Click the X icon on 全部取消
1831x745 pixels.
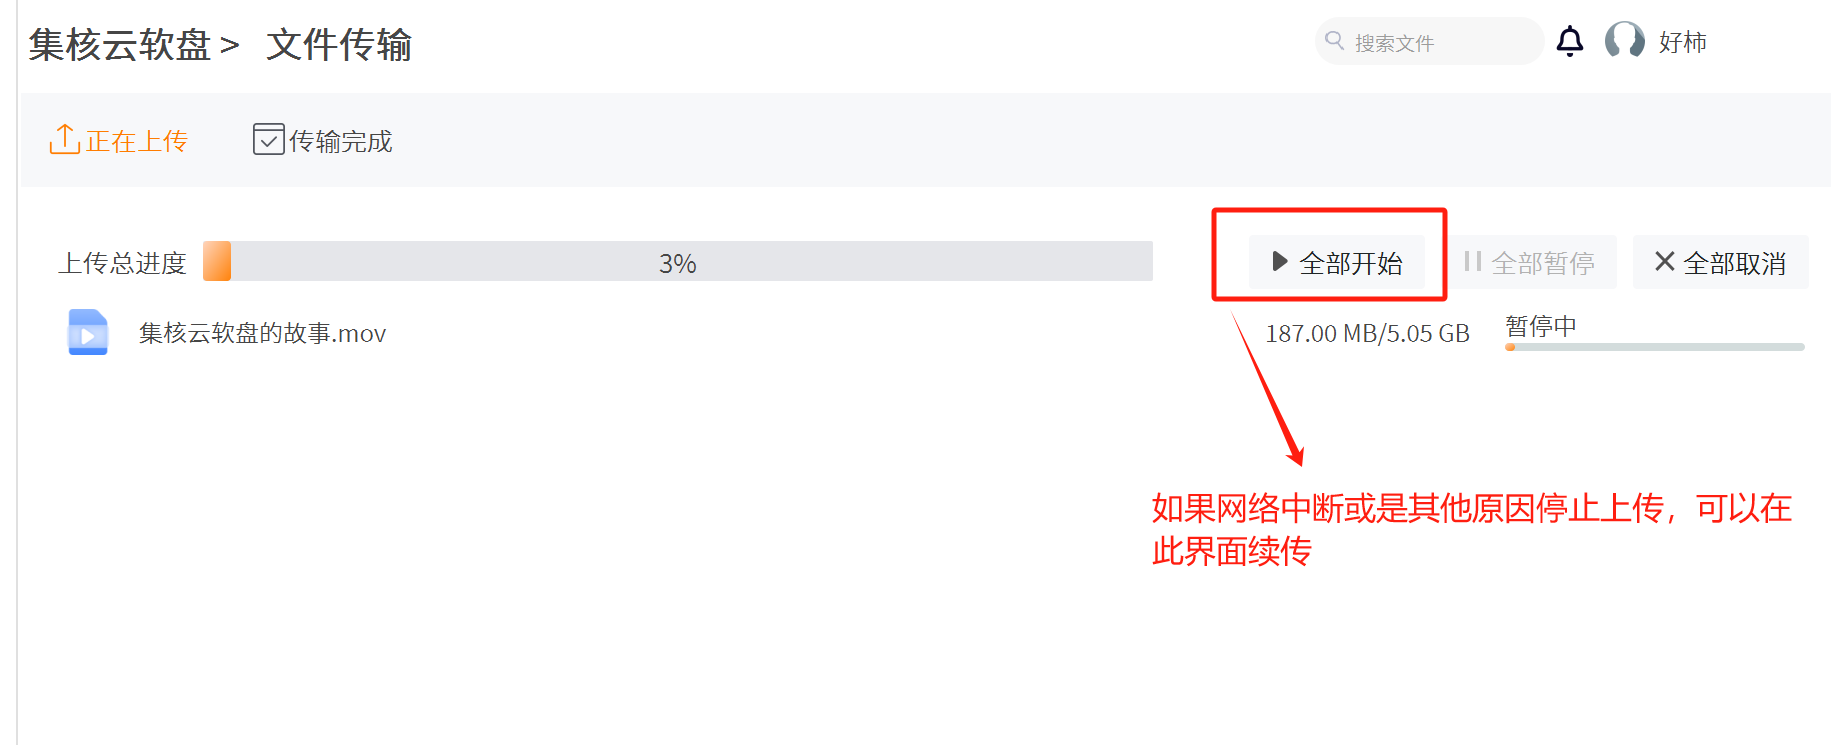coord(1664,262)
